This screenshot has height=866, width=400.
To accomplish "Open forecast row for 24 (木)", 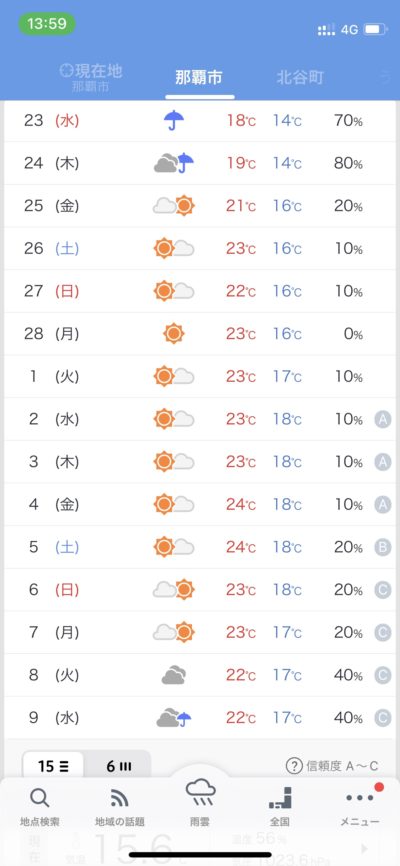I will tap(200, 163).
